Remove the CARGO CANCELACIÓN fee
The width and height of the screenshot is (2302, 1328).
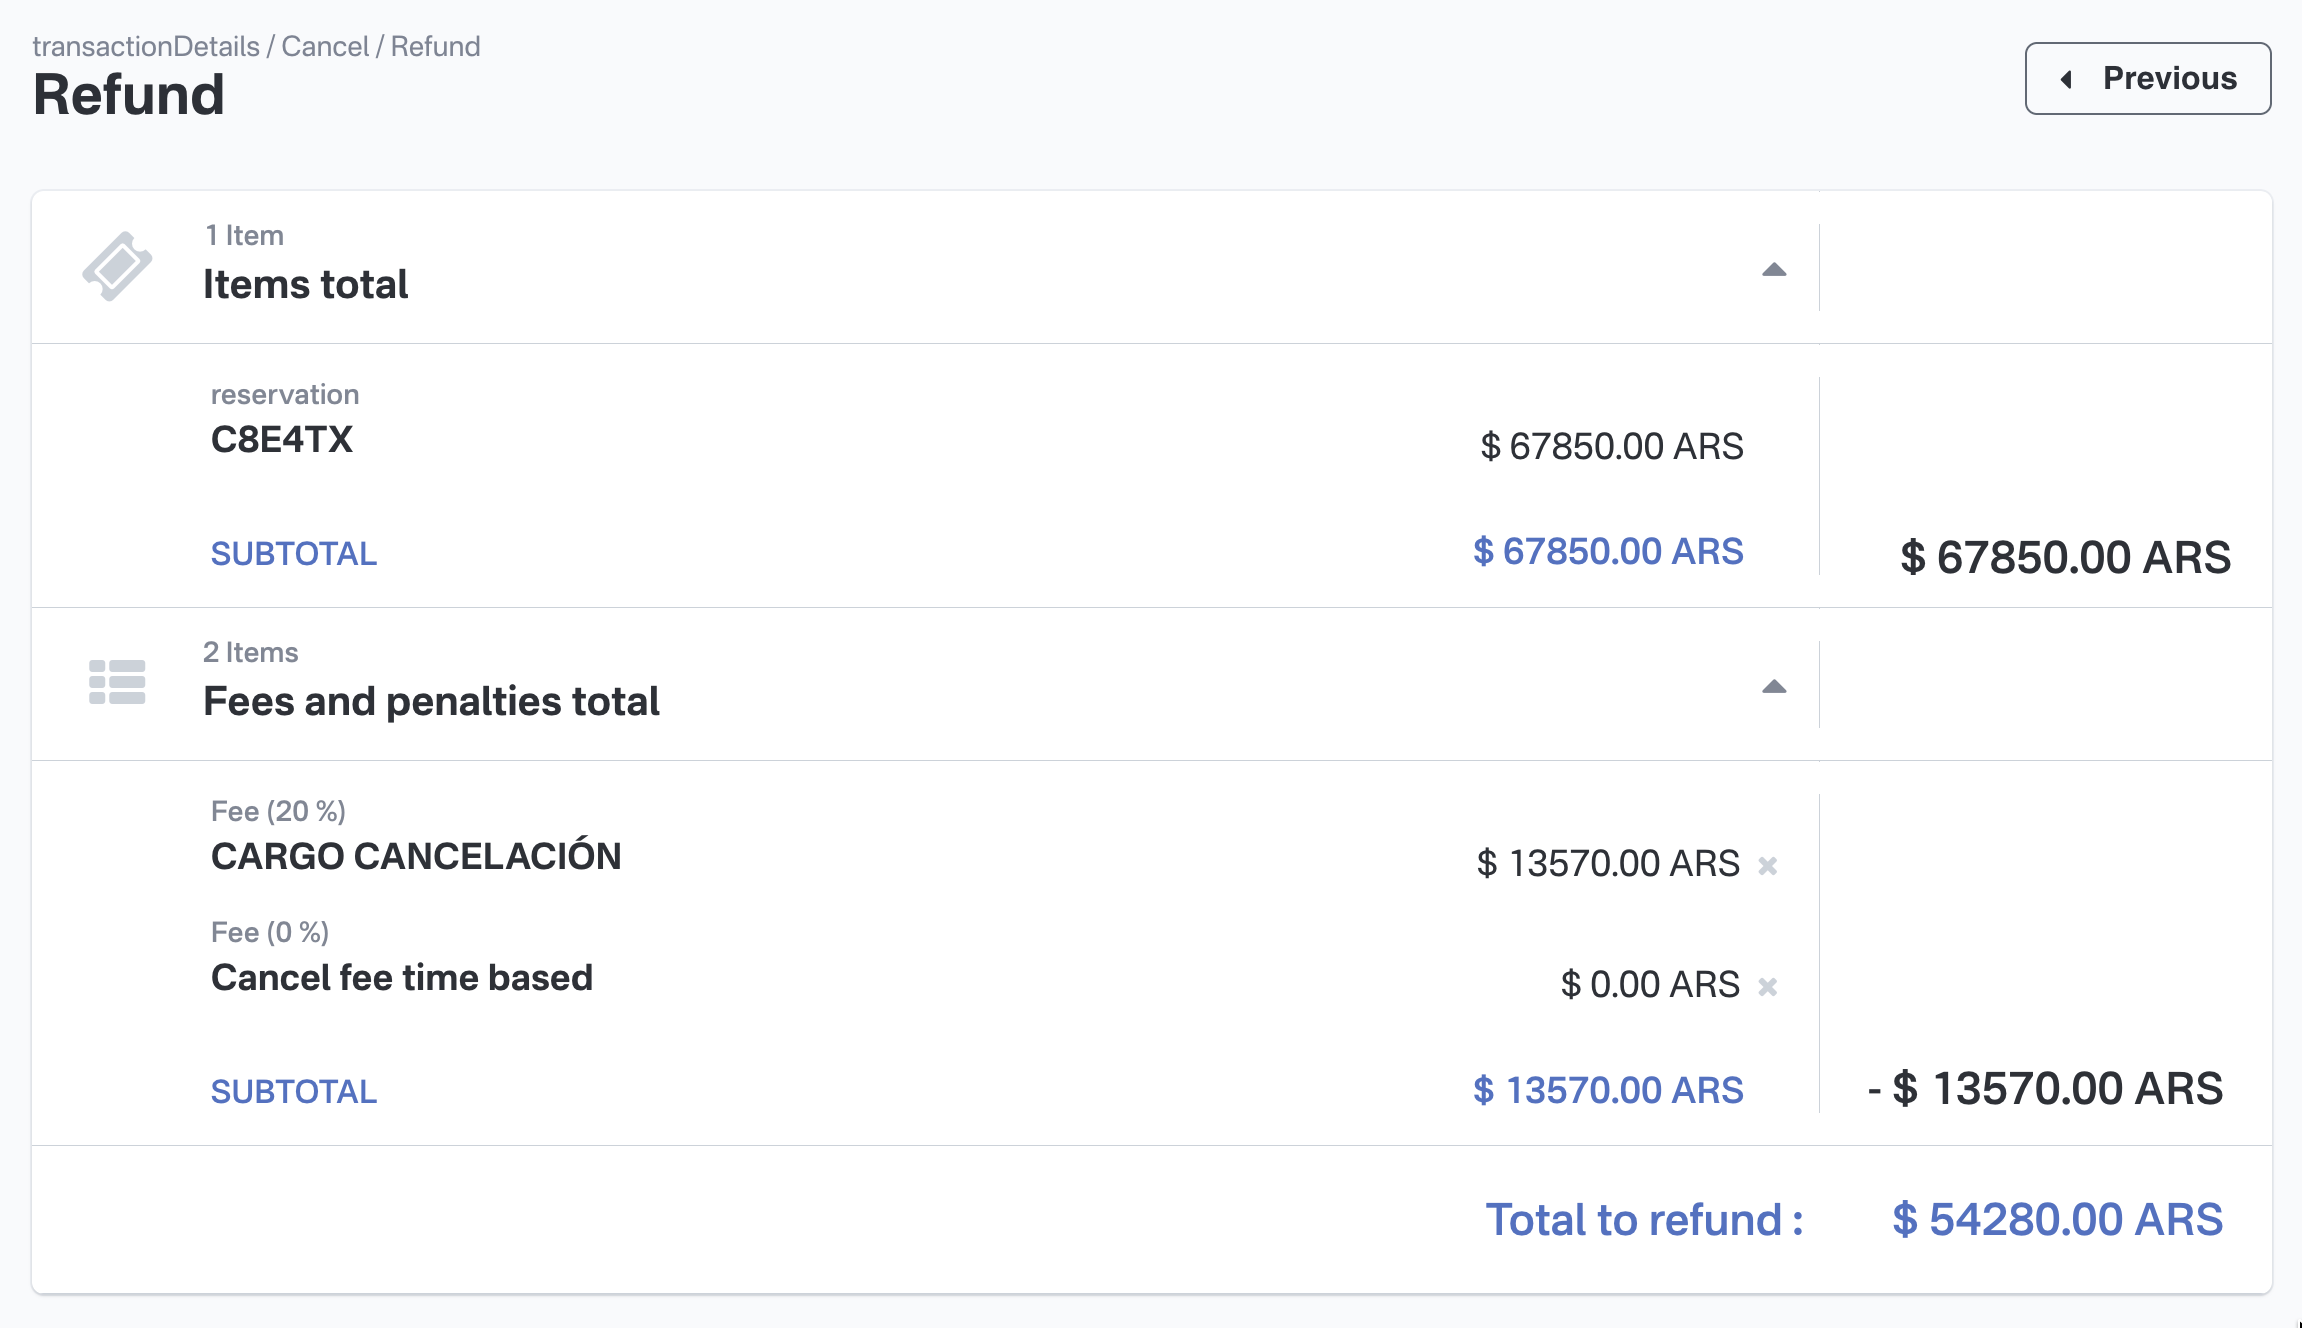(x=1767, y=866)
